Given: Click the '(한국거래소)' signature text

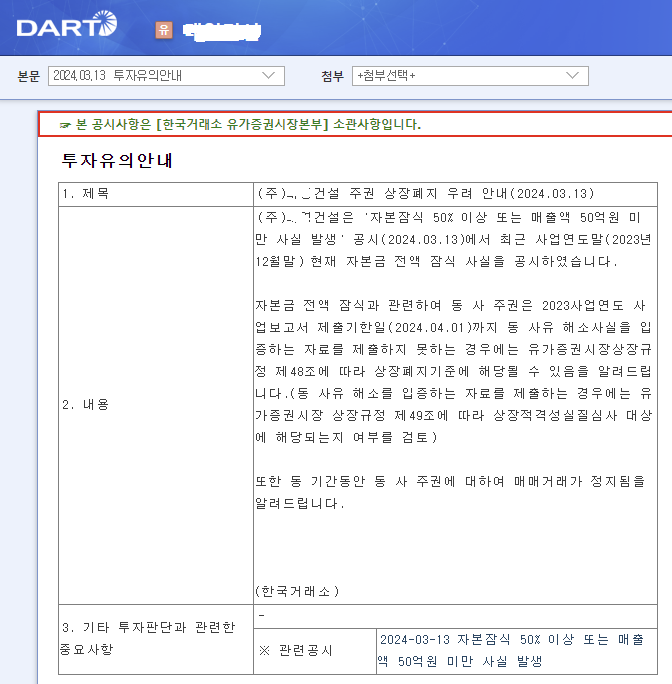Looking at the screenshot, I should click(x=297, y=592).
